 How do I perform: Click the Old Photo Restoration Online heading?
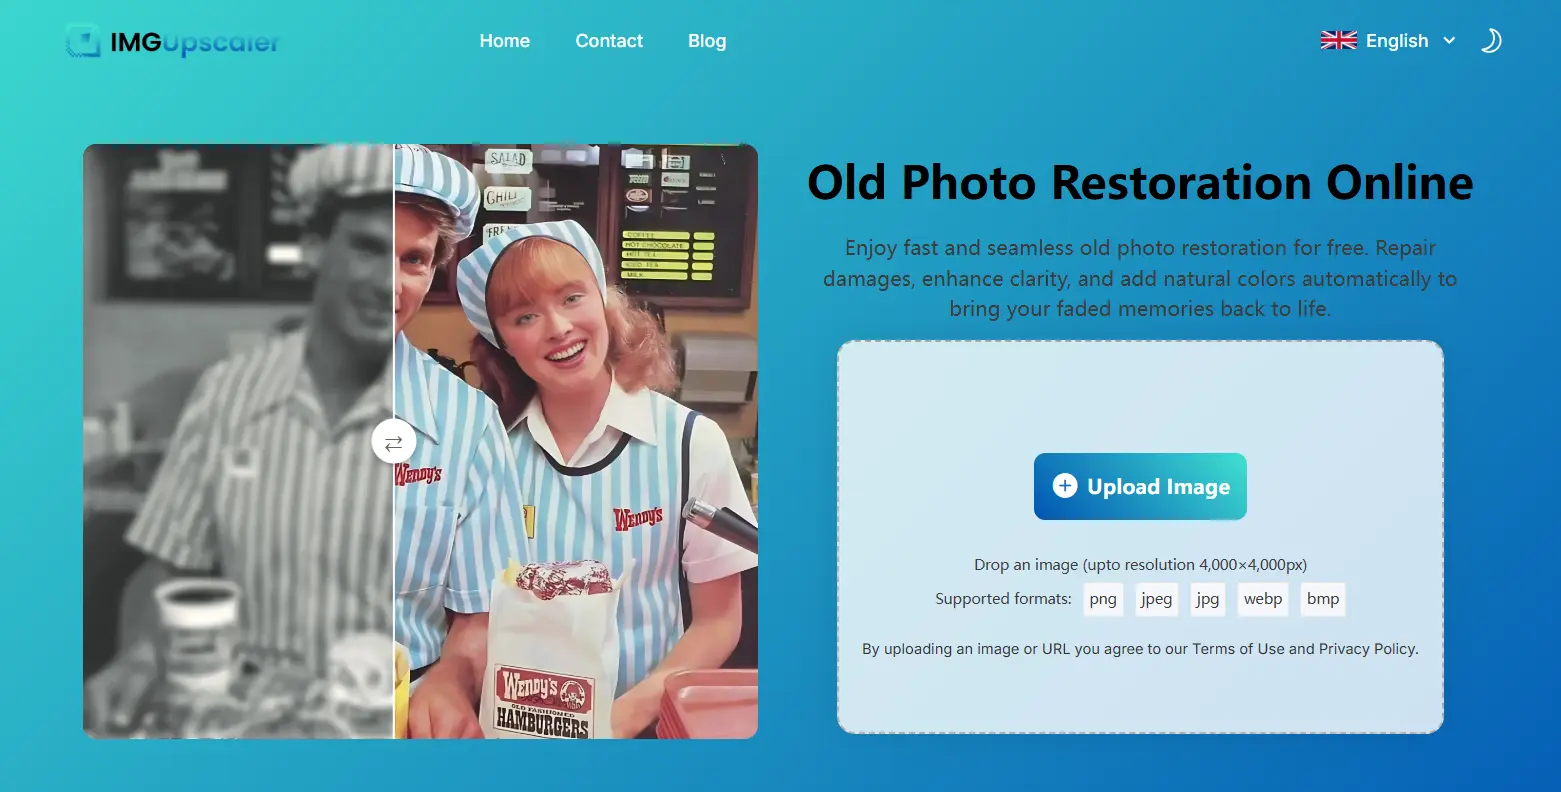pos(1140,183)
